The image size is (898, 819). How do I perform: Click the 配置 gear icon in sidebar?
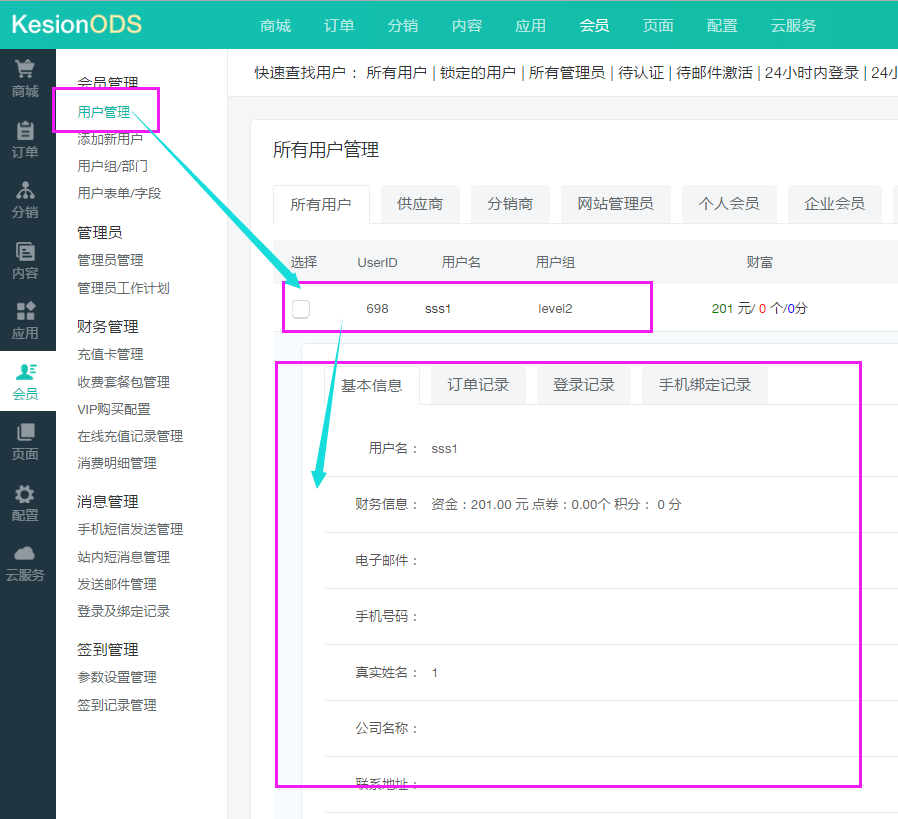[25, 495]
